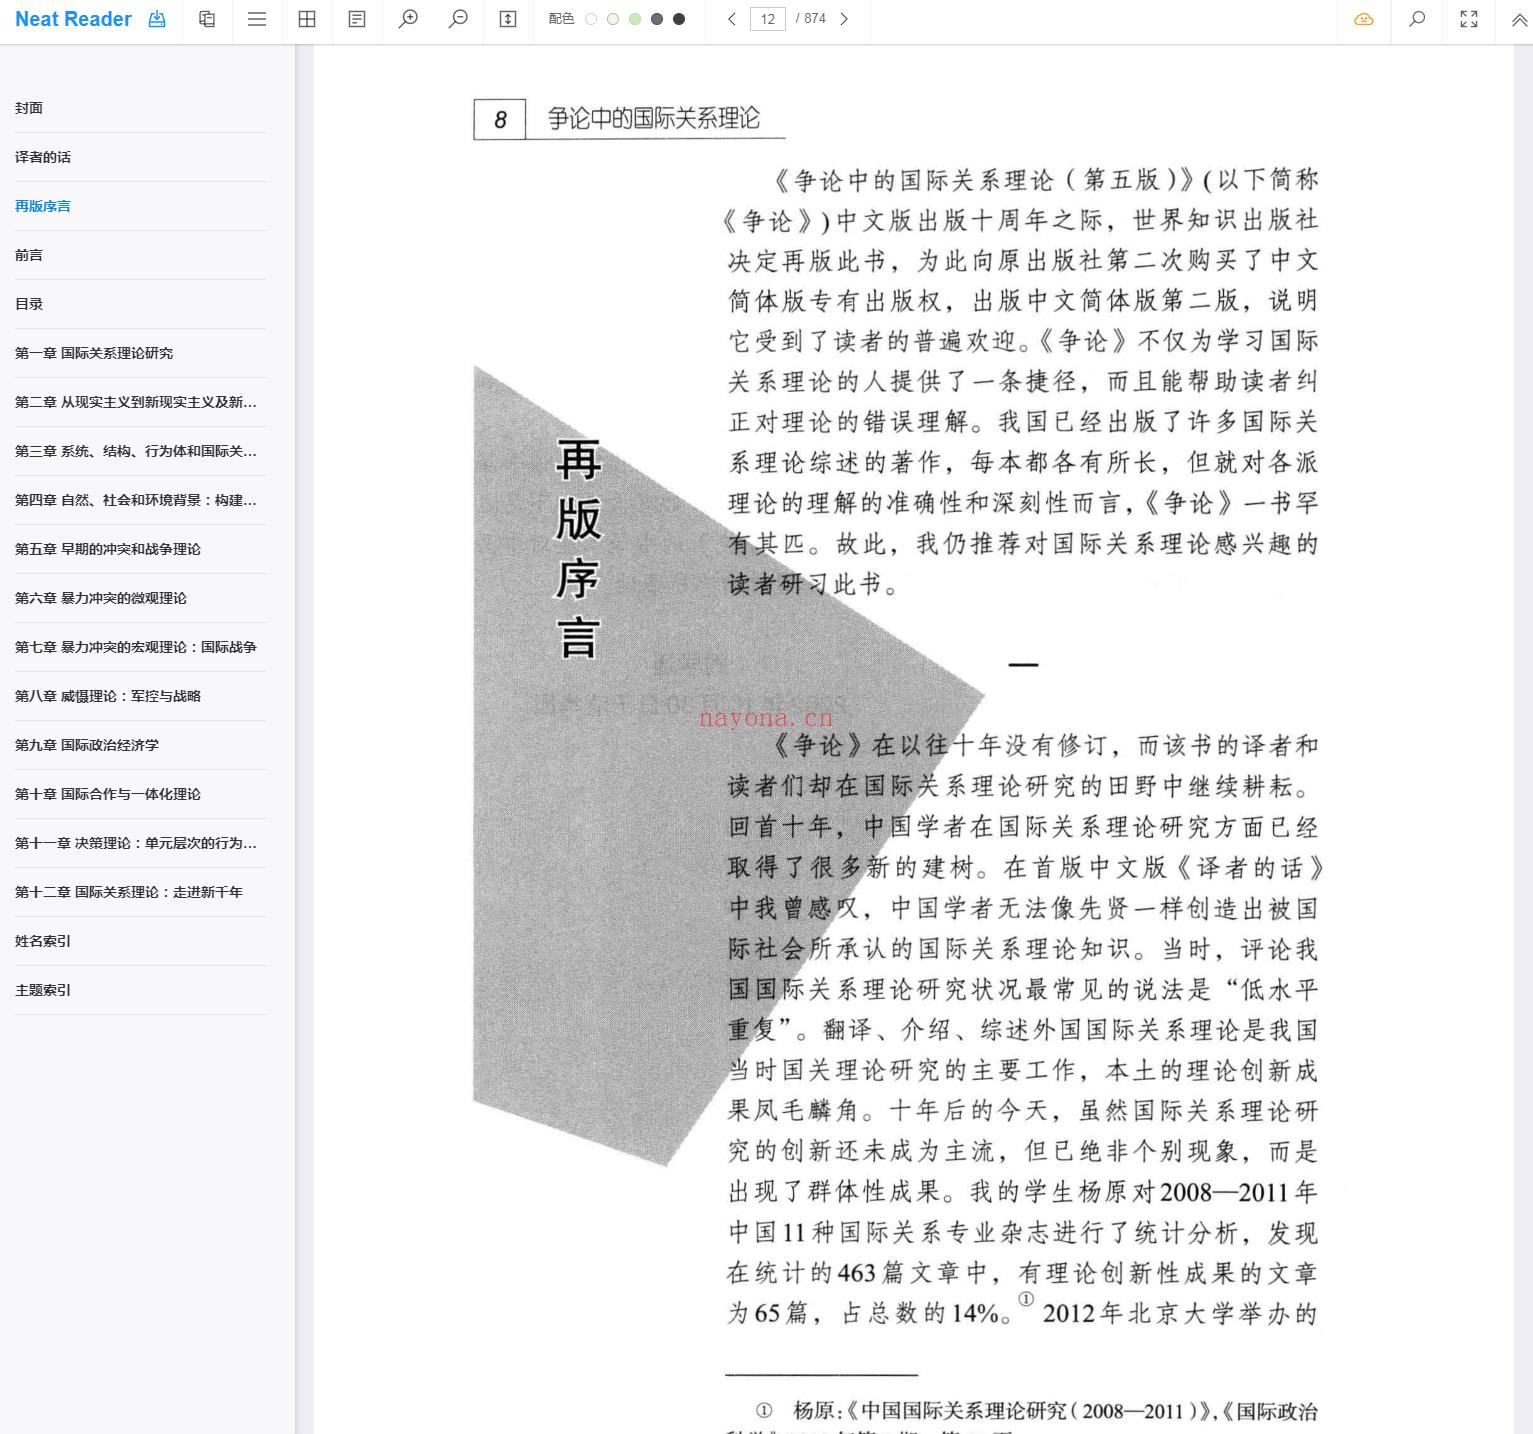Select the dark gray color theme swatch
Image resolution: width=1533 pixels, height=1434 pixels.
point(657,19)
